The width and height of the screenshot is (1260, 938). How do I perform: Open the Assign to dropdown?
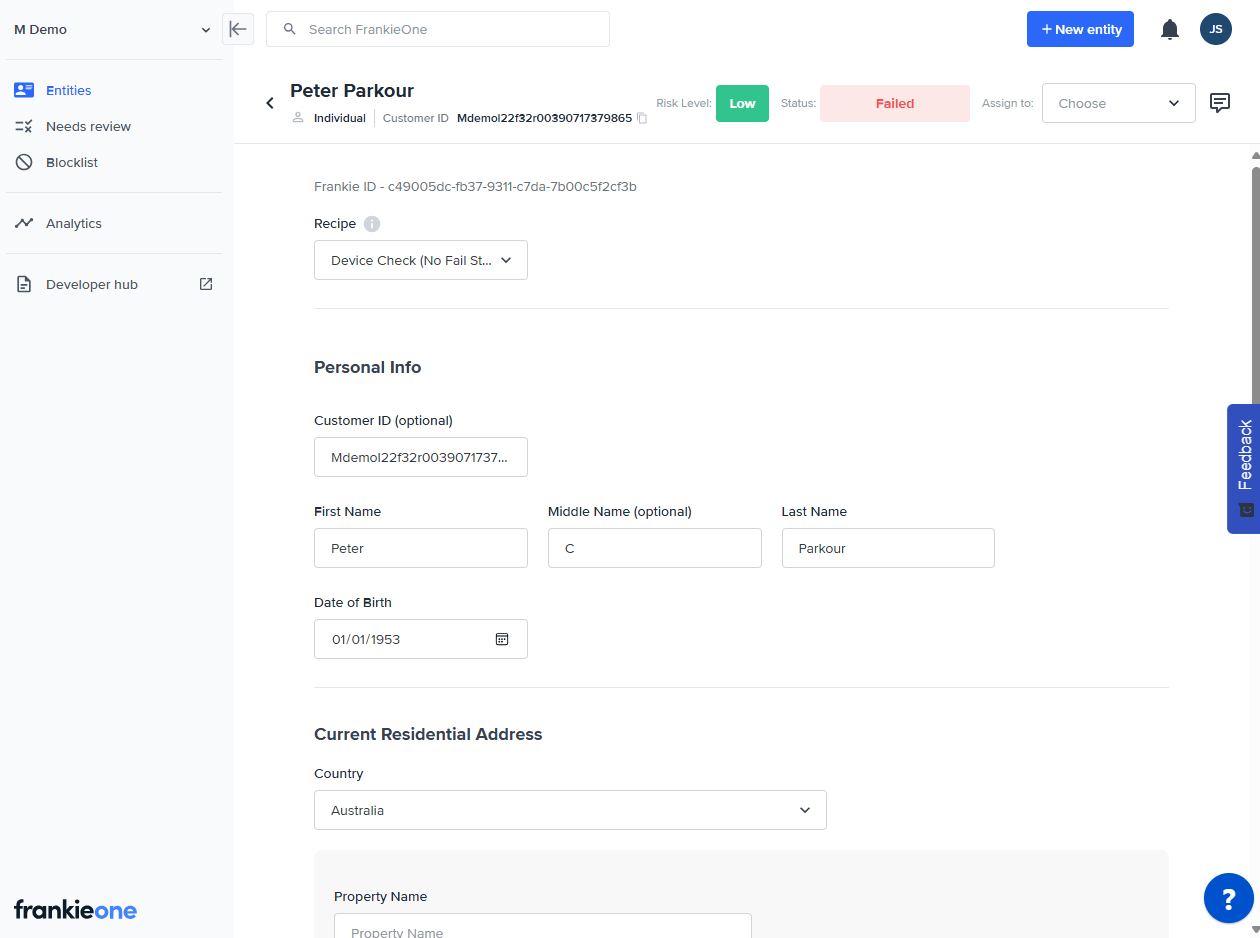click(1118, 103)
